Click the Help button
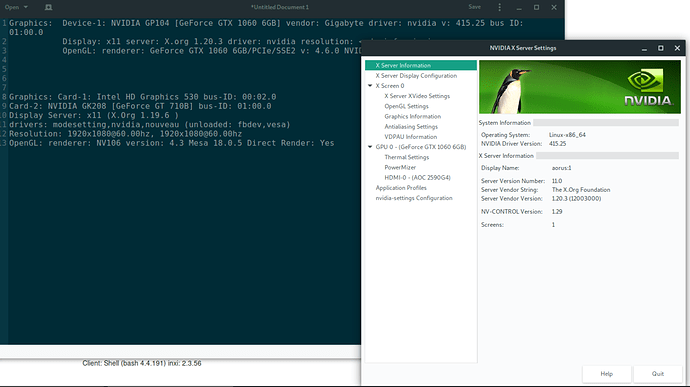The height and width of the screenshot is (387, 690). tap(606, 374)
